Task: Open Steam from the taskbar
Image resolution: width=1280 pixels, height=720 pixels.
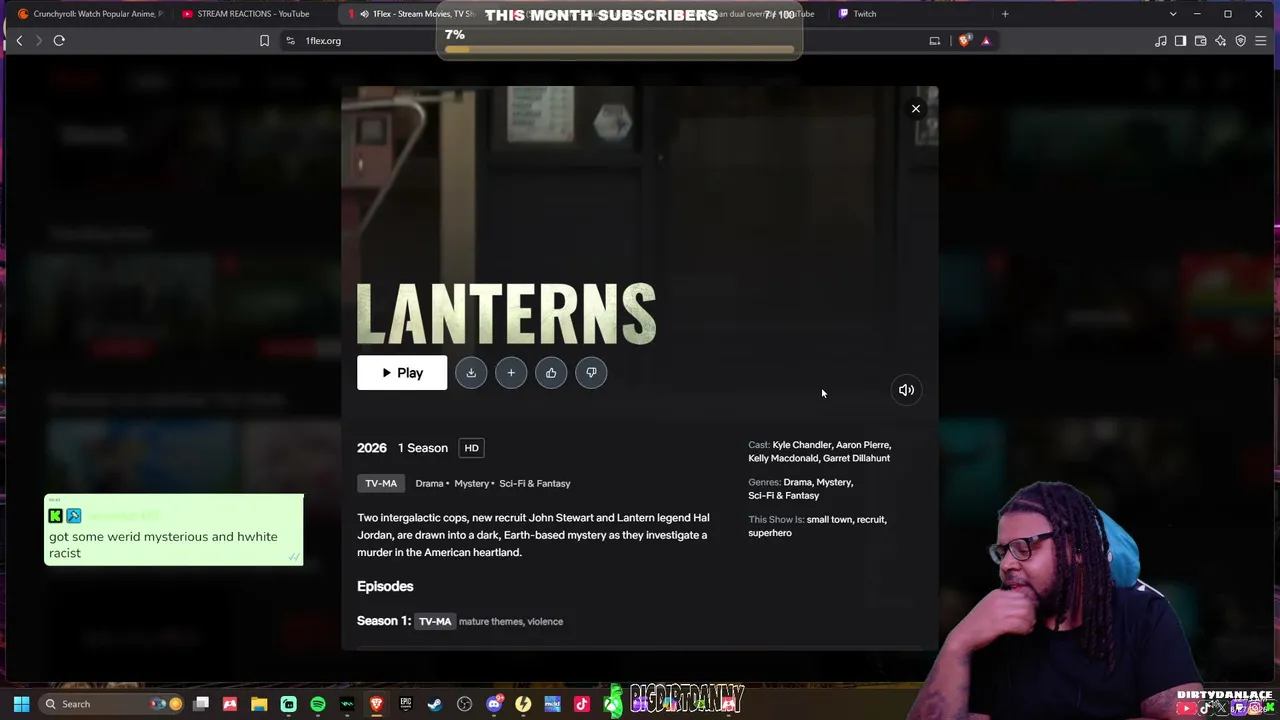Action: pyautogui.click(x=434, y=704)
